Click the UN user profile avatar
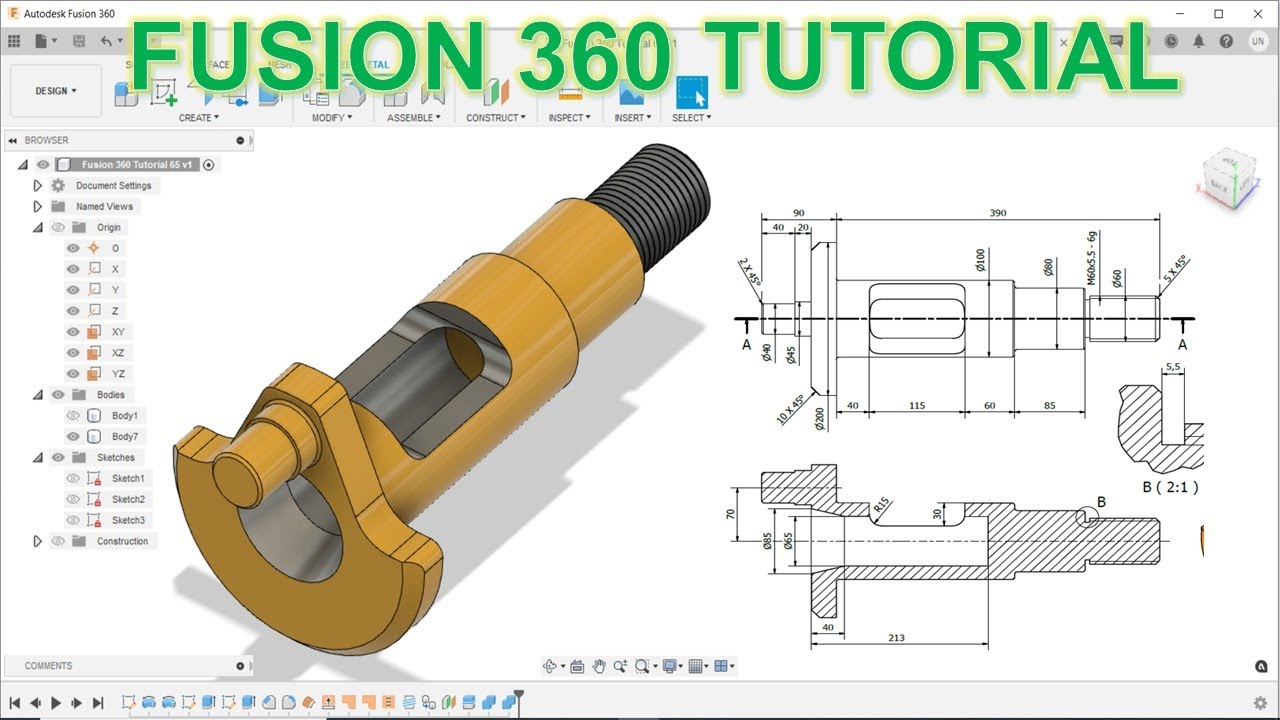This screenshot has width=1280, height=720. (x=1258, y=41)
